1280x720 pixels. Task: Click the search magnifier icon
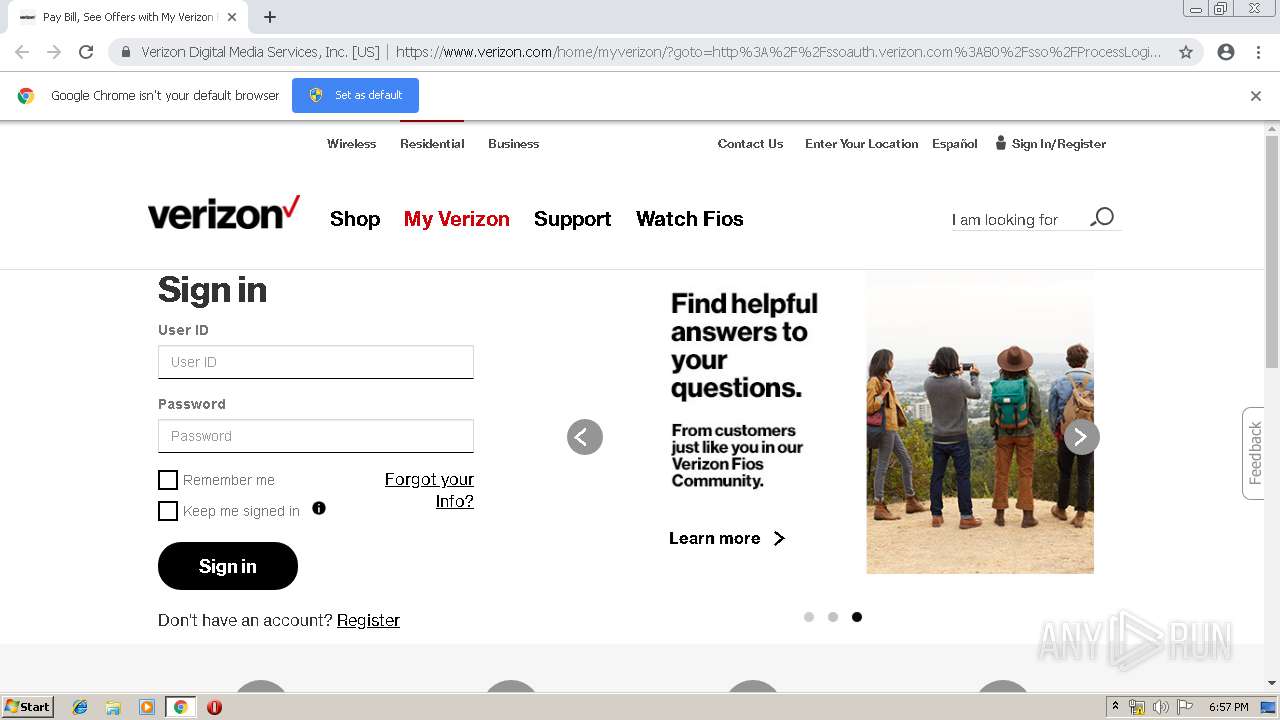1102,217
